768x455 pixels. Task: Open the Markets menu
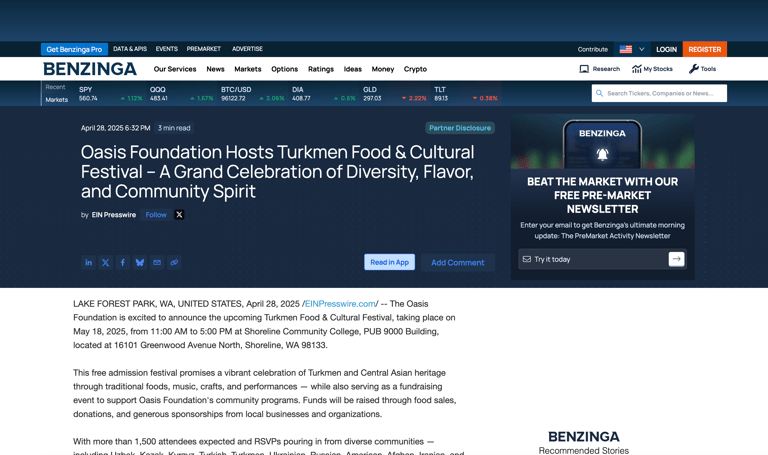(x=248, y=69)
